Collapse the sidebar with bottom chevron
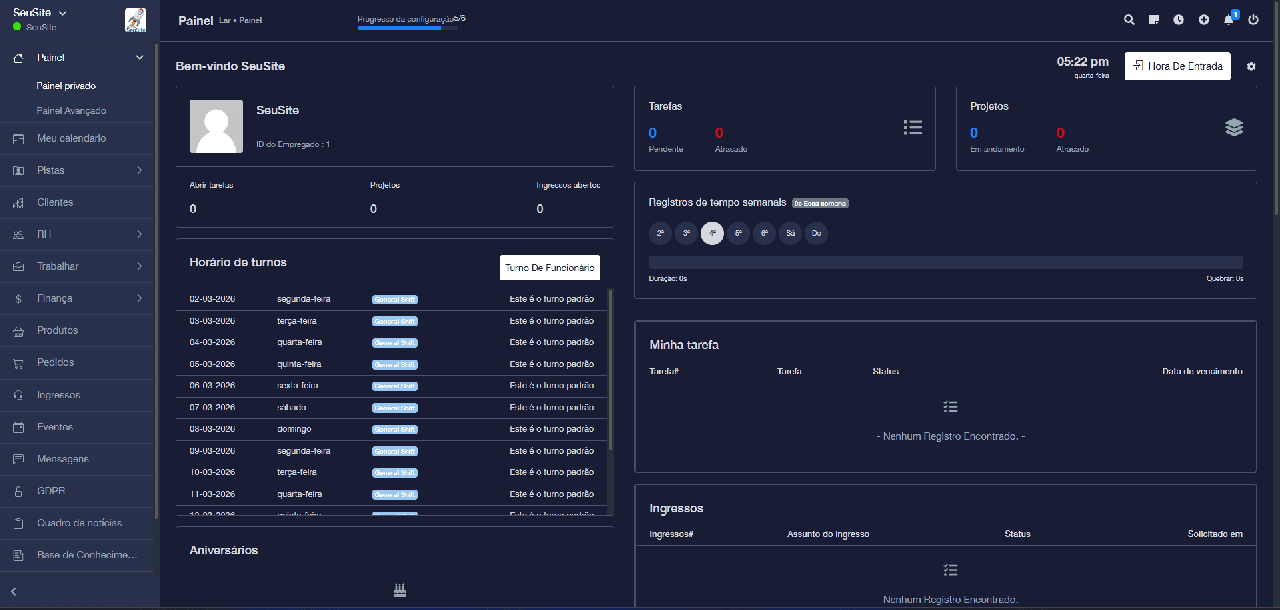Screen dimensions: 1280x610 14,592
